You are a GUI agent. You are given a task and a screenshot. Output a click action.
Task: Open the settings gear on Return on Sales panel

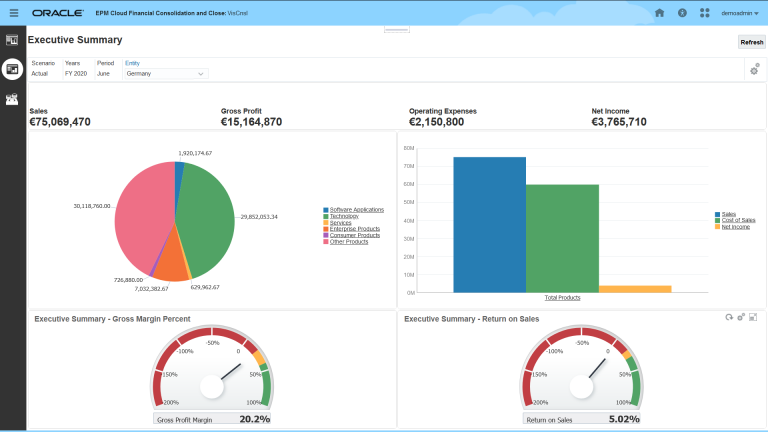tap(741, 317)
